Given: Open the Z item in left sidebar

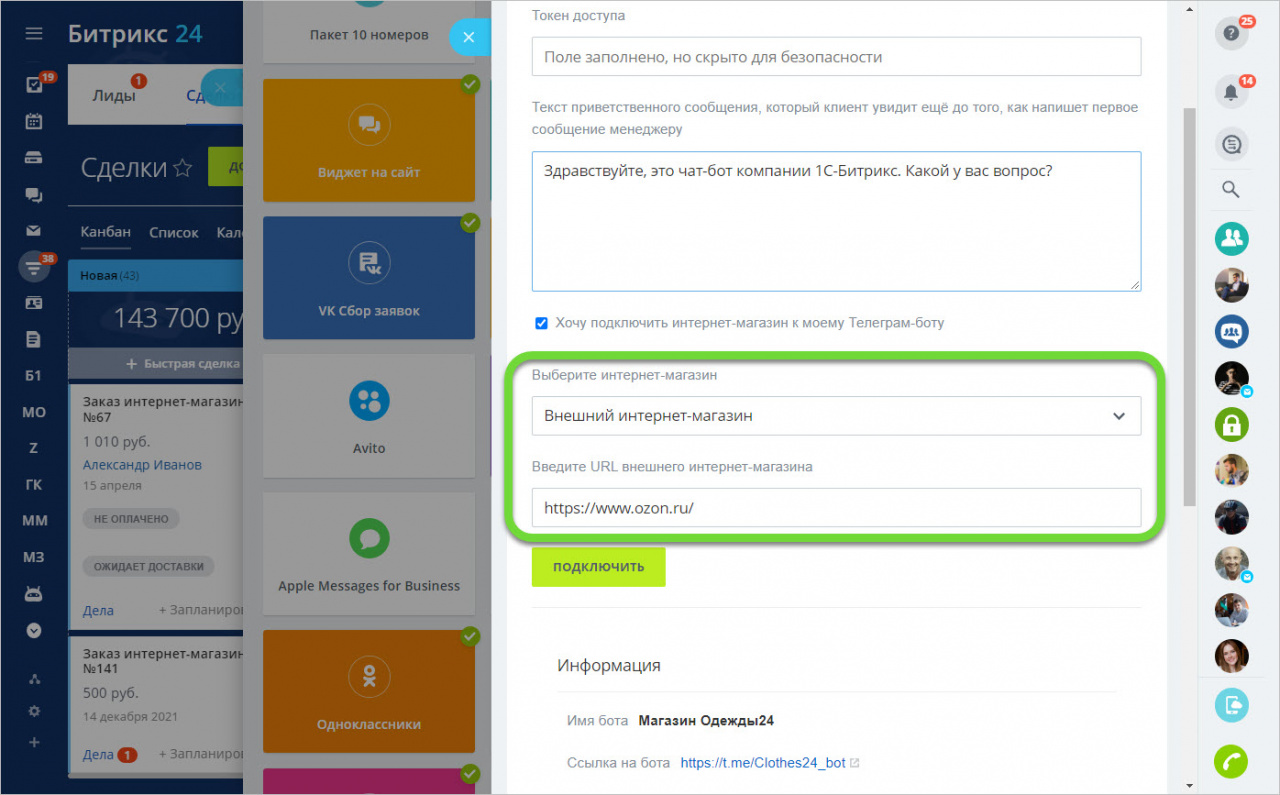Looking at the screenshot, I should tap(34, 448).
